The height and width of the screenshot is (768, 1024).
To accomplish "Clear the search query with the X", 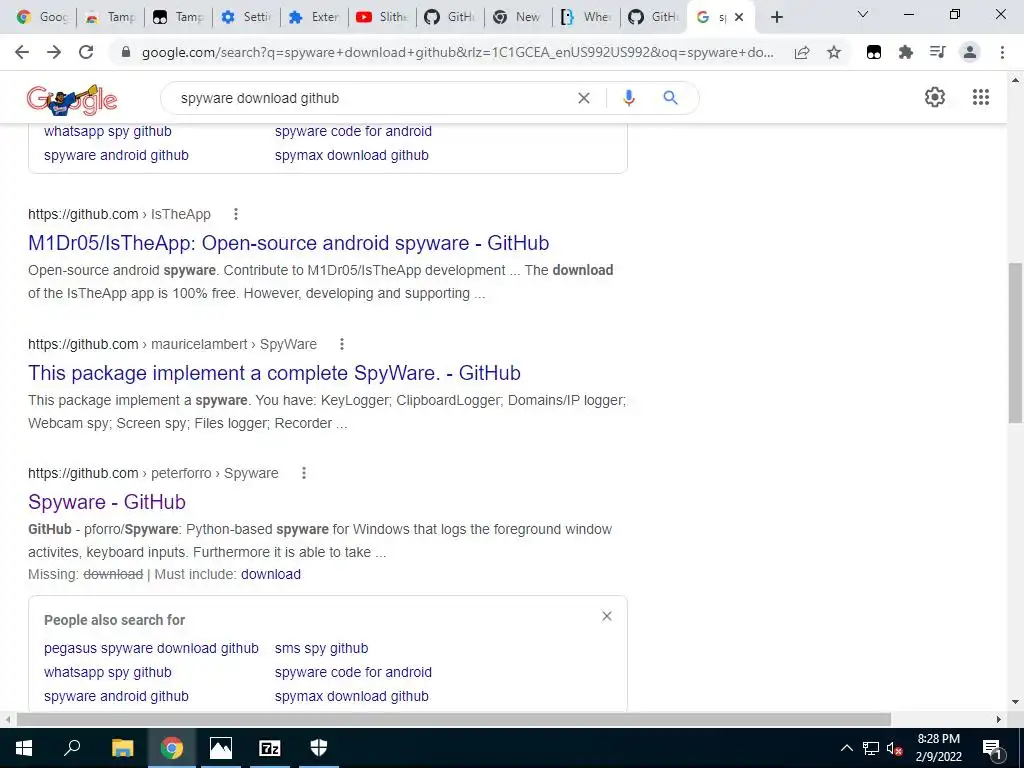I will (x=584, y=98).
